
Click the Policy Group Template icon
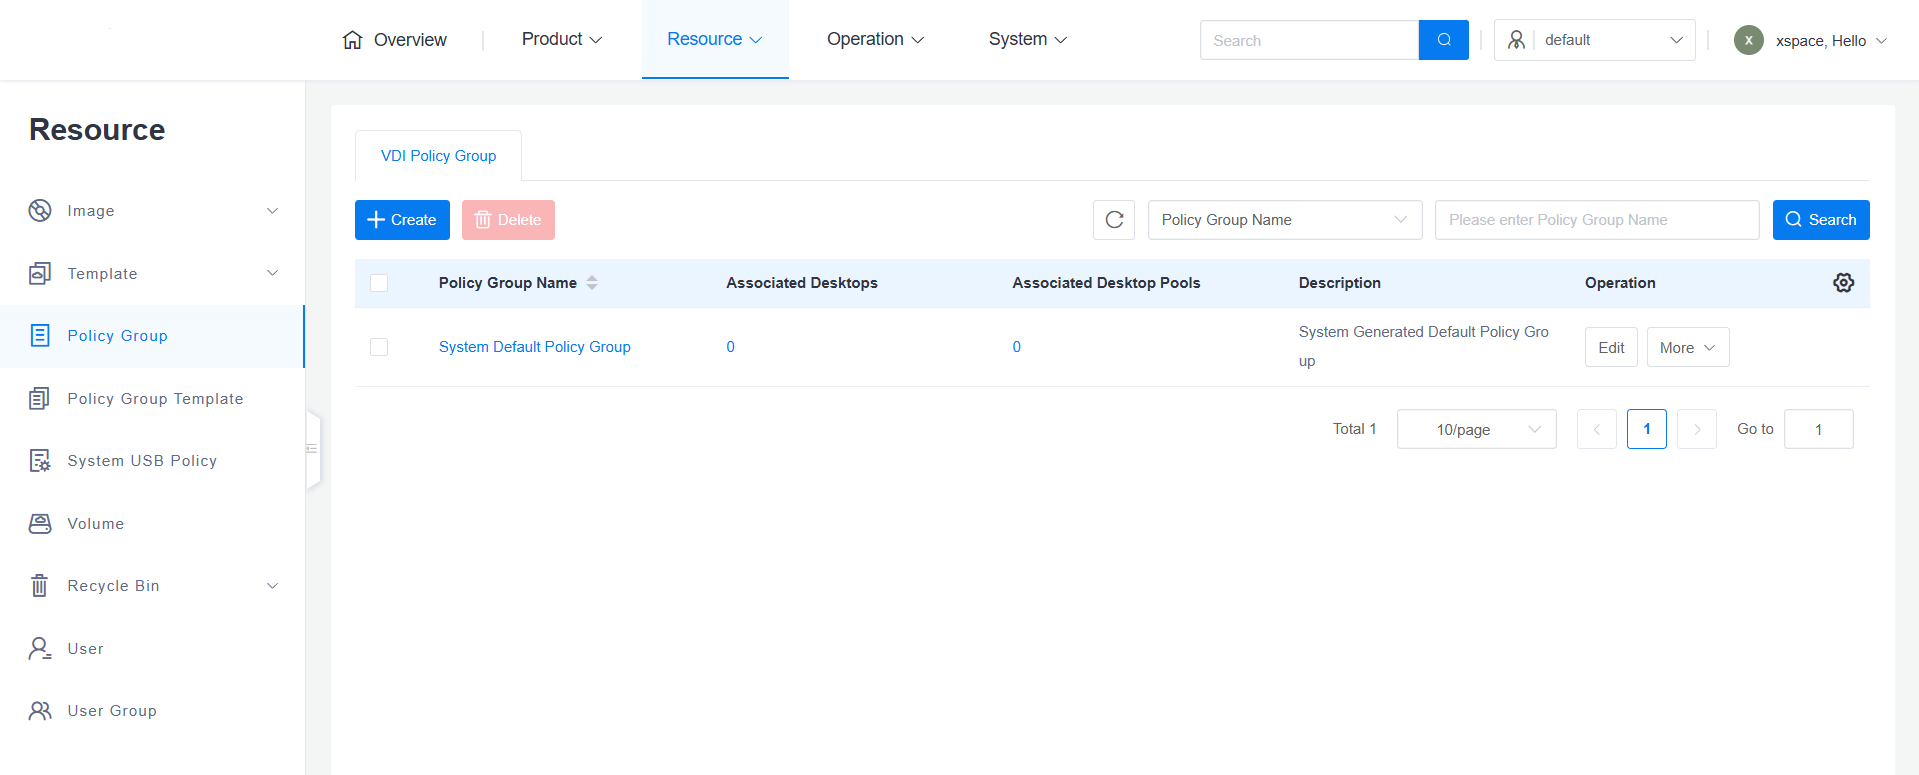(x=40, y=399)
